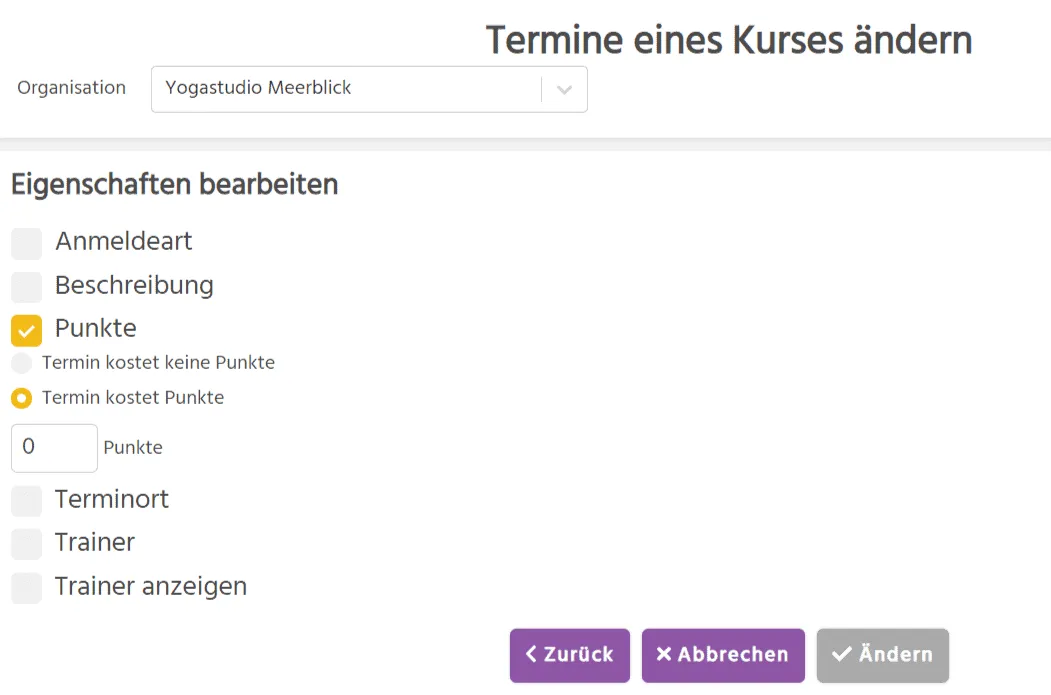The image size is (1051, 695).
Task: Select Termin kostet keine Punkte option
Action: (x=21, y=362)
